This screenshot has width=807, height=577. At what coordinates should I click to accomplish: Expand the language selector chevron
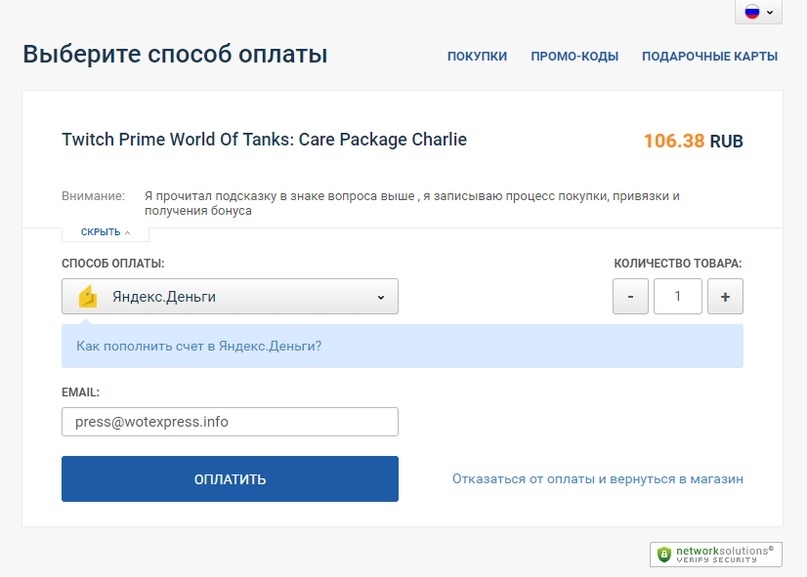[x=770, y=13]
